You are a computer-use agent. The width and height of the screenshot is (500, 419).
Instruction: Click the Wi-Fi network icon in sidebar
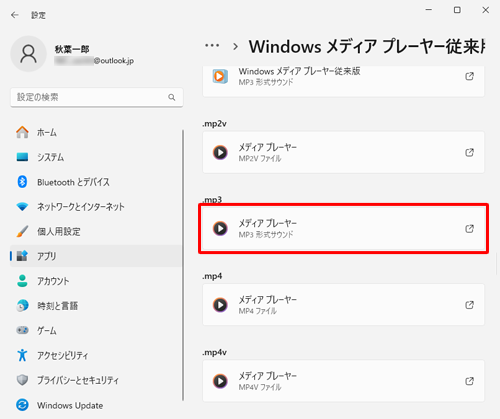pos(22,207)
